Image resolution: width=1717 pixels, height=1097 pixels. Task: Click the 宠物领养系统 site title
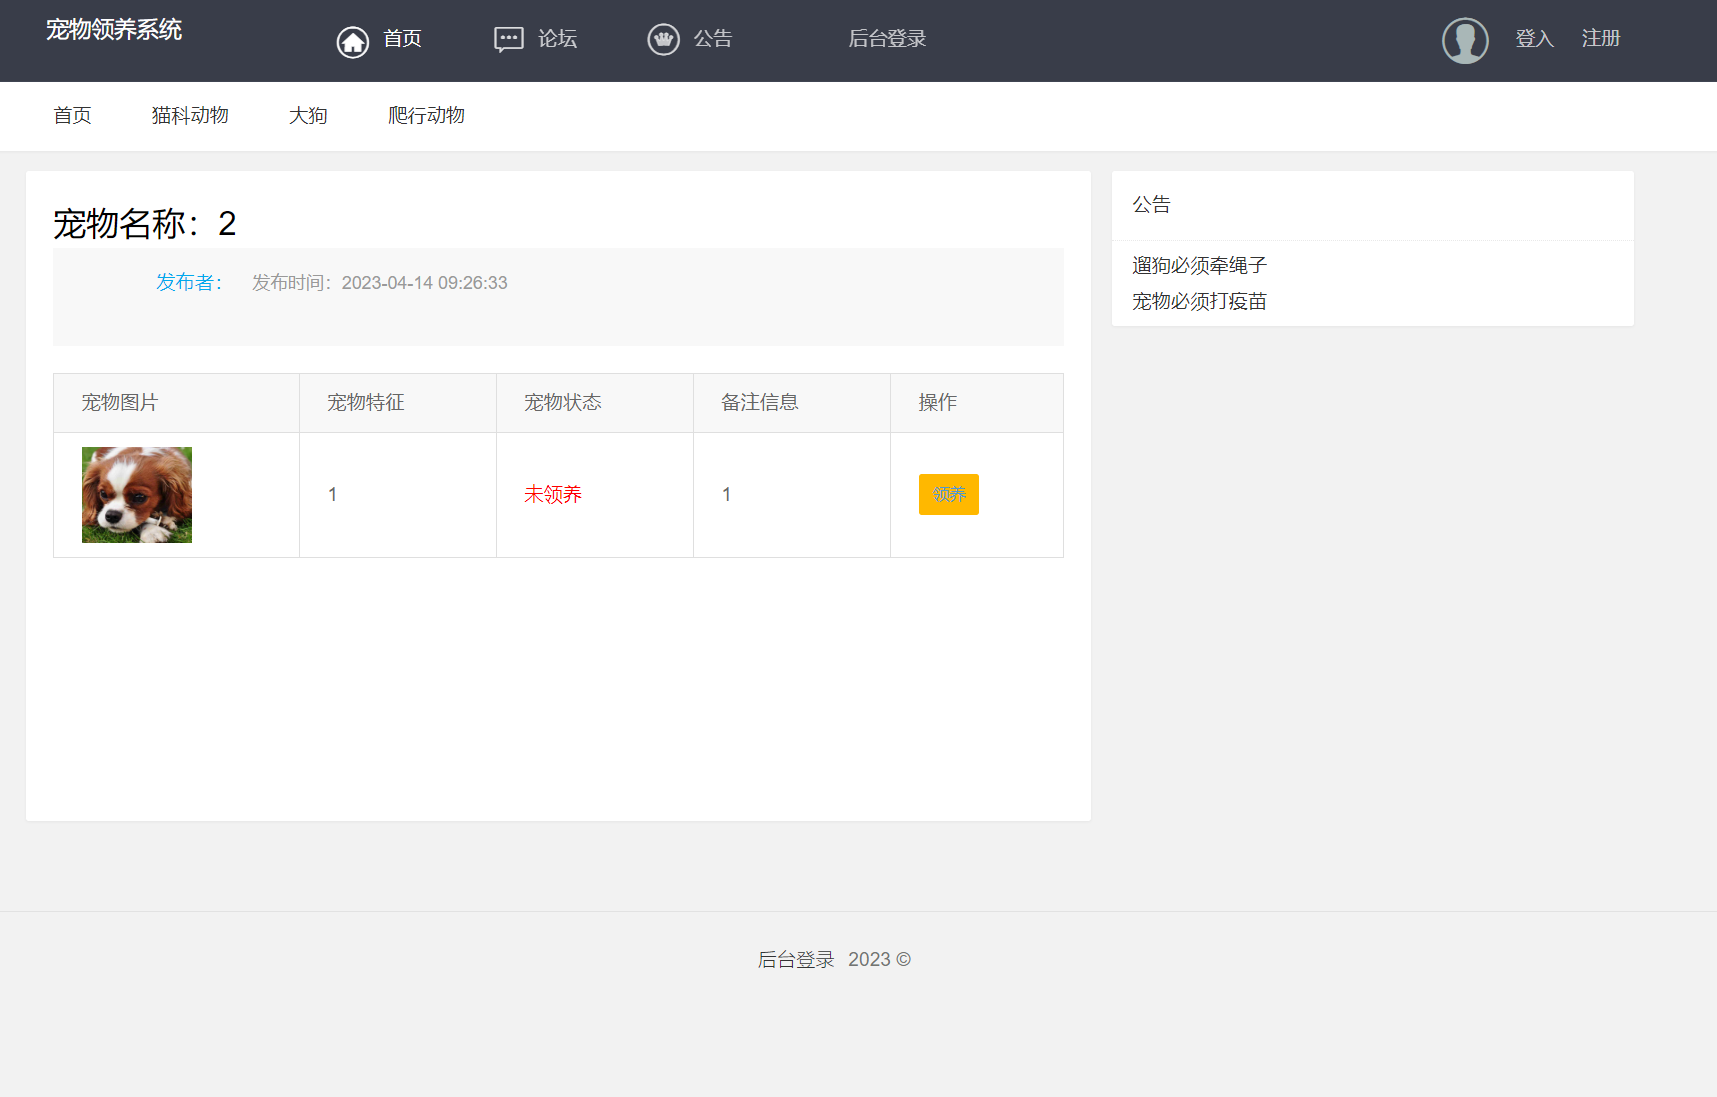[114, 30]
